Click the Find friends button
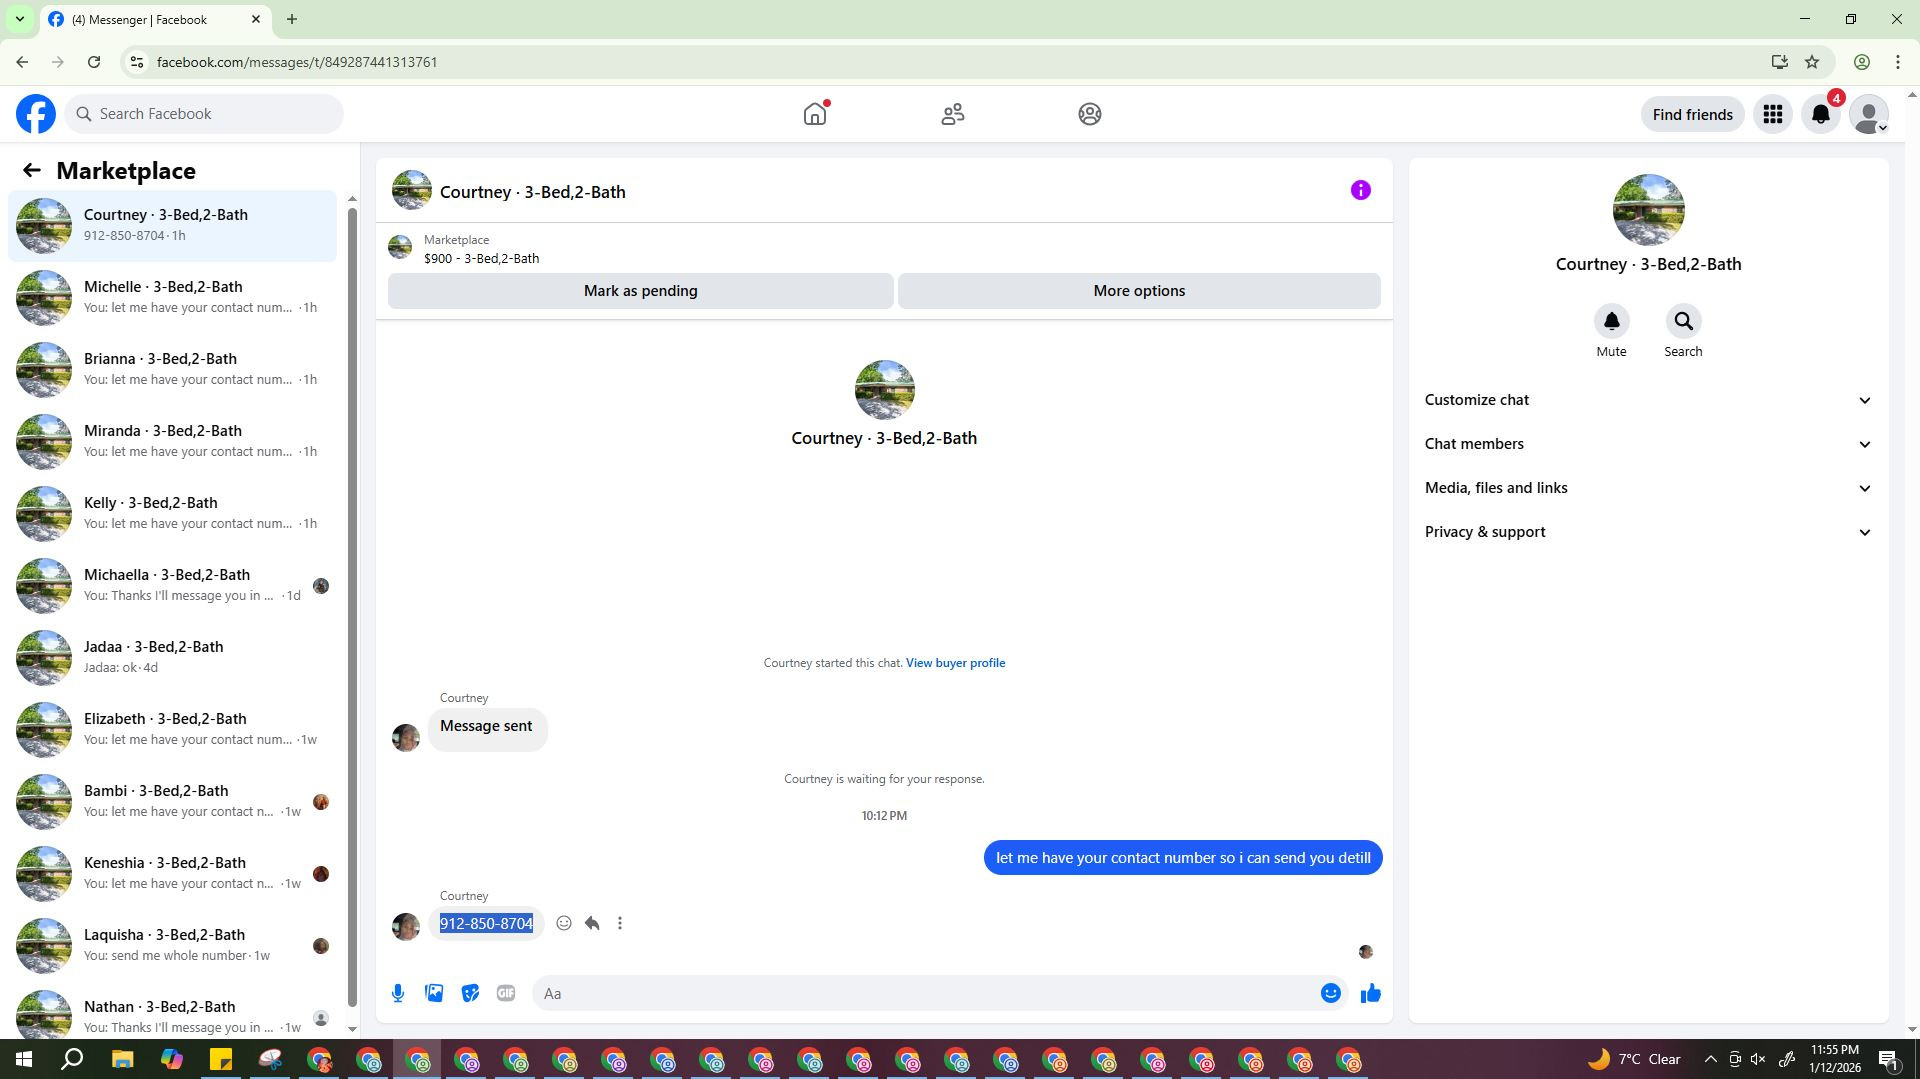The height and width of the screenshot is (1079, 1920). tap(1692, 114)
